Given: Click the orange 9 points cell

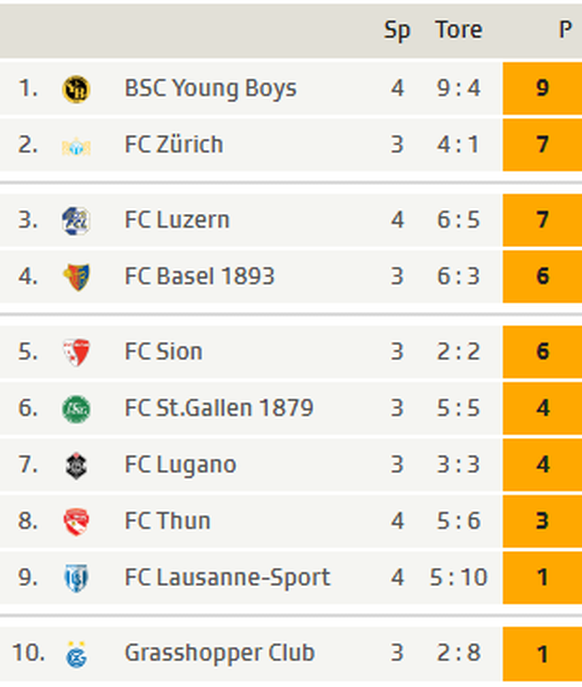Looking at the screenshot, I should [x=542, y=88].
